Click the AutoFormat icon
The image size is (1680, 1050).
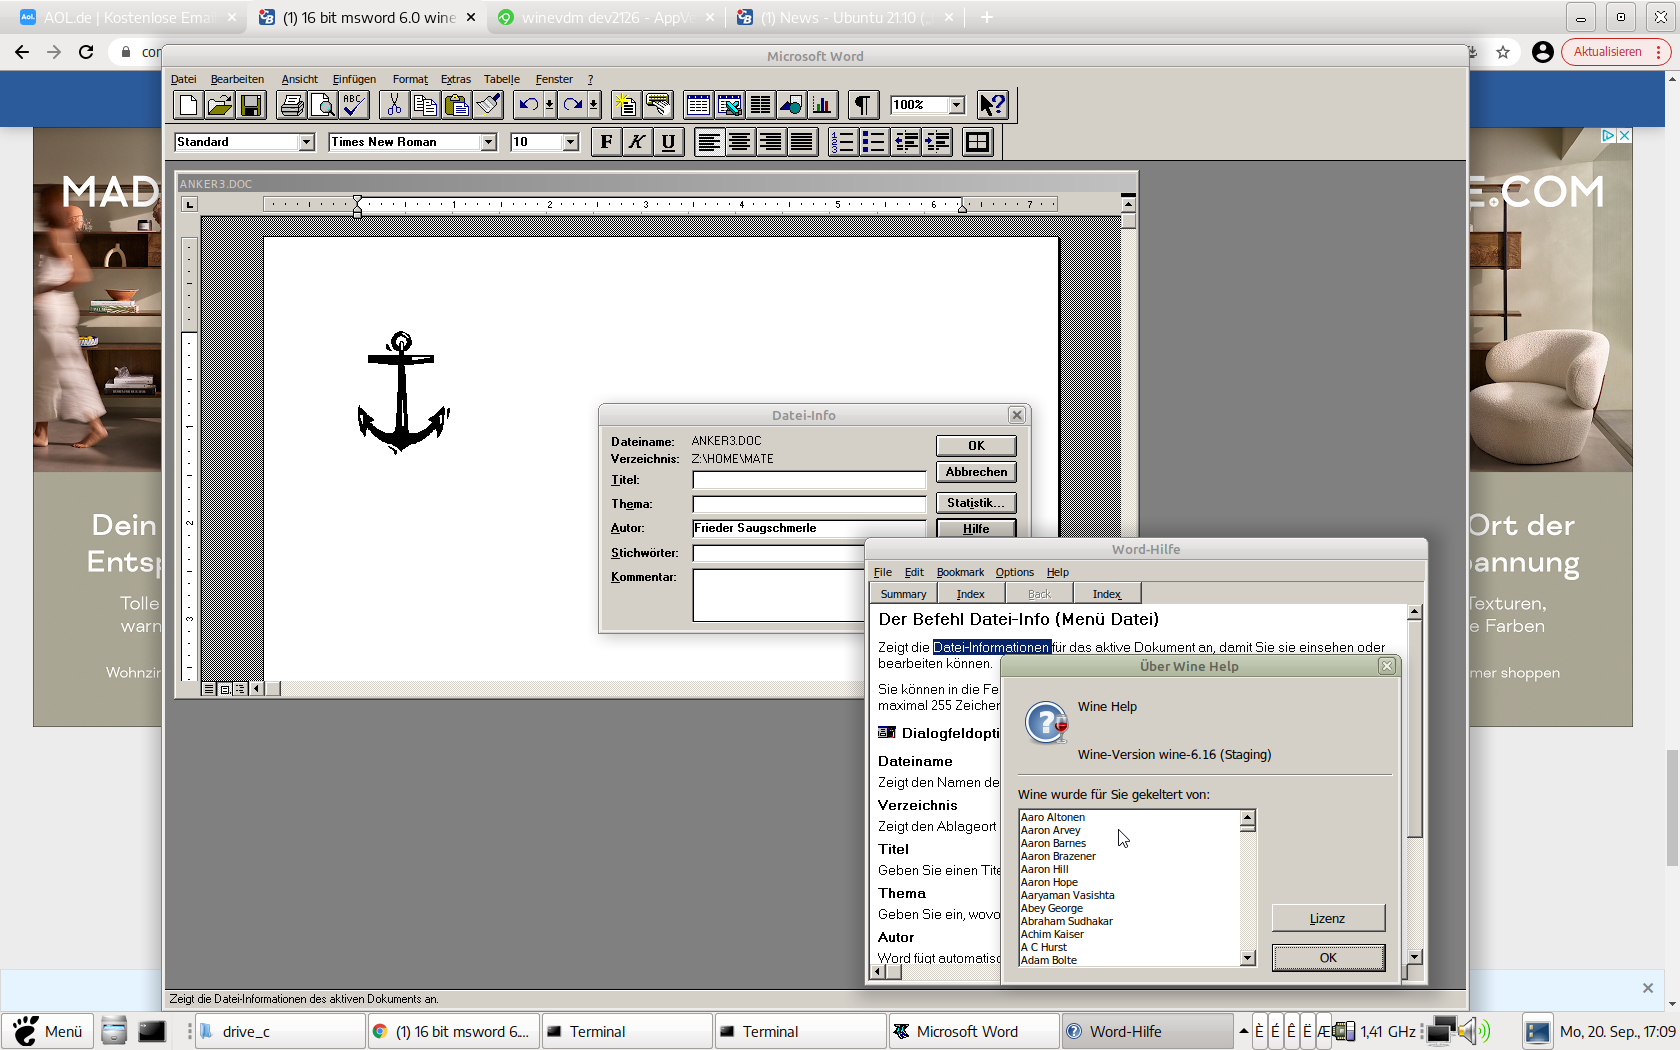coord(626,105)
